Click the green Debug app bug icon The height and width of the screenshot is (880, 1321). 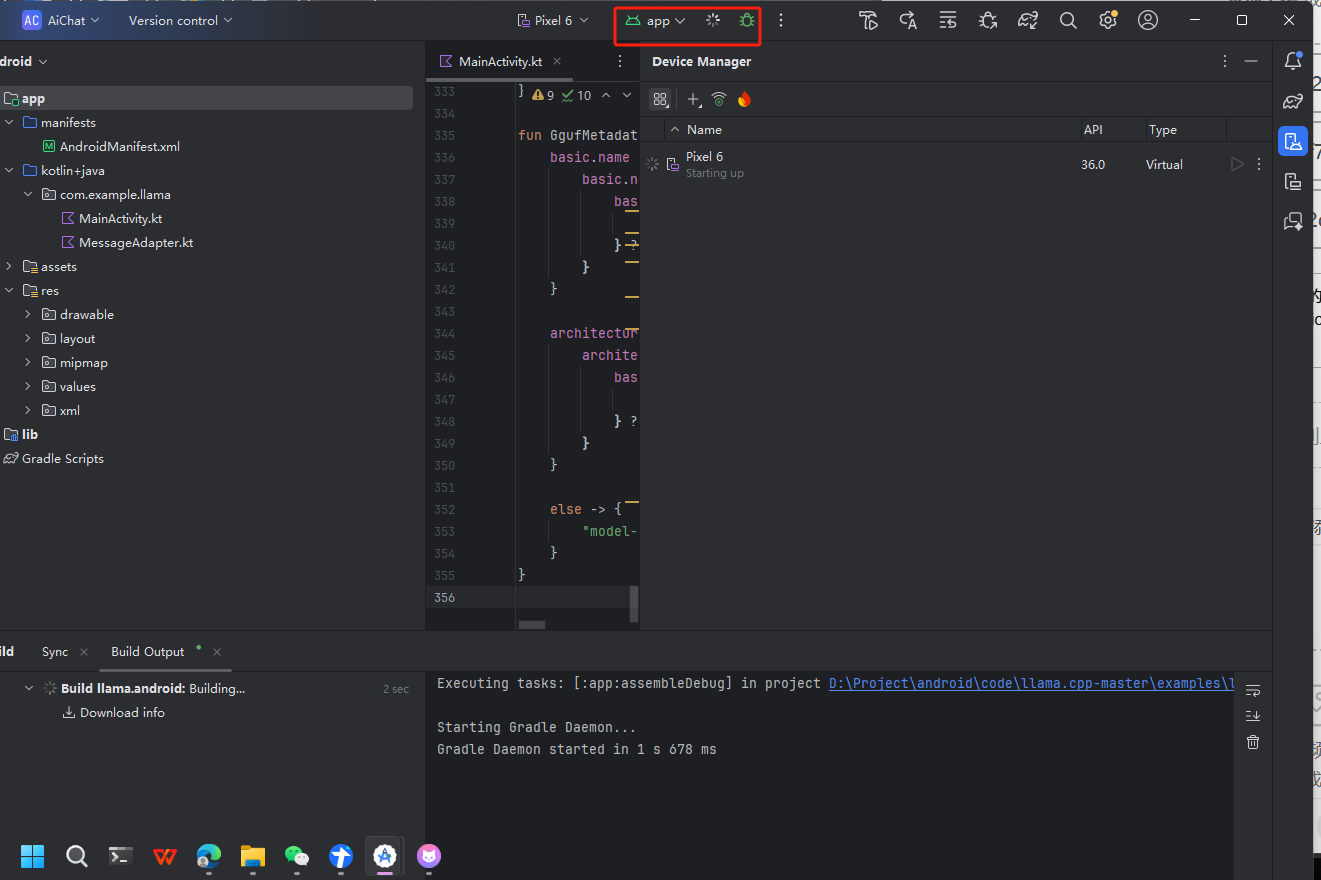746,20
